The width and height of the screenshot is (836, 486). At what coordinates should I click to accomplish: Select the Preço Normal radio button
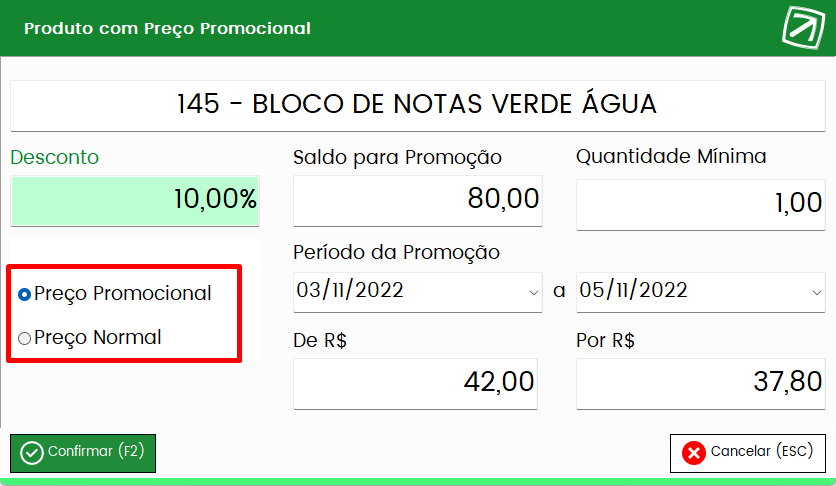click(25, 338)
